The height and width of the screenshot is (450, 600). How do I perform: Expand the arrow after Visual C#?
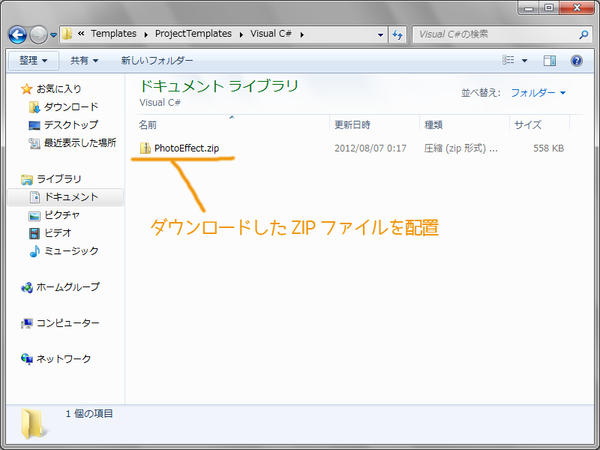click(x=302, y=34)
